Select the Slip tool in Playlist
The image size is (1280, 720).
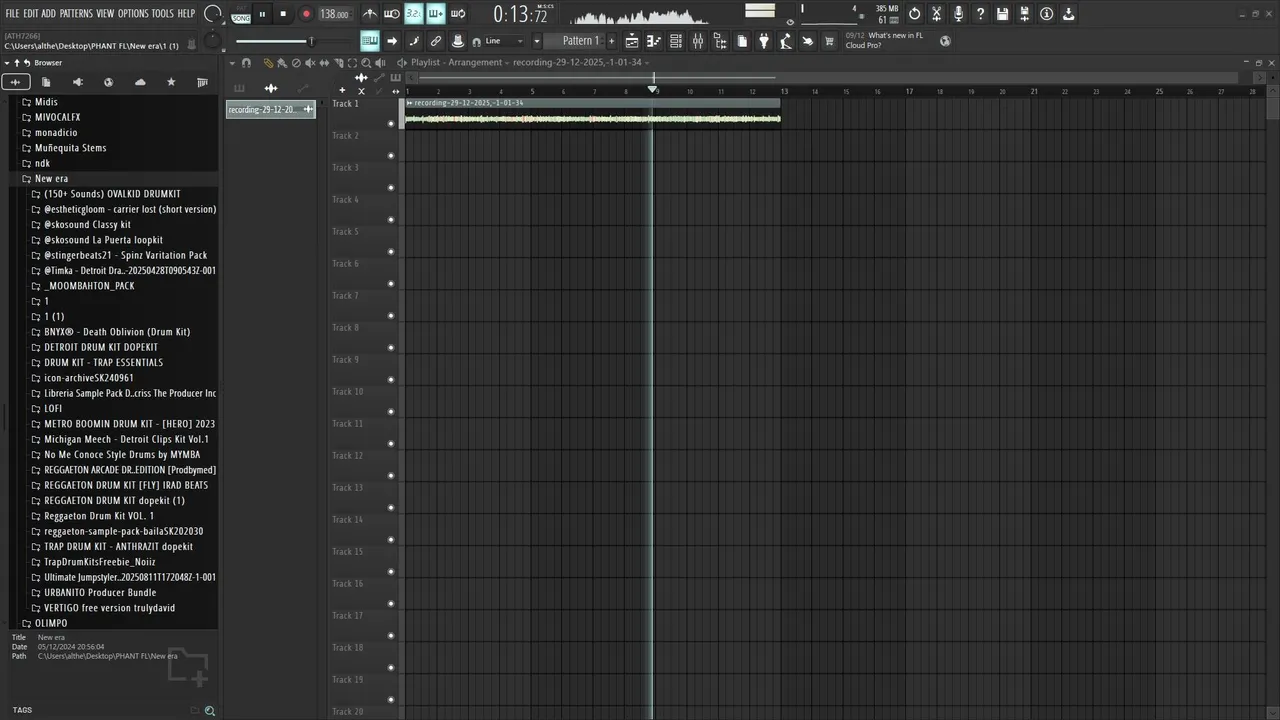coord(324,63)
